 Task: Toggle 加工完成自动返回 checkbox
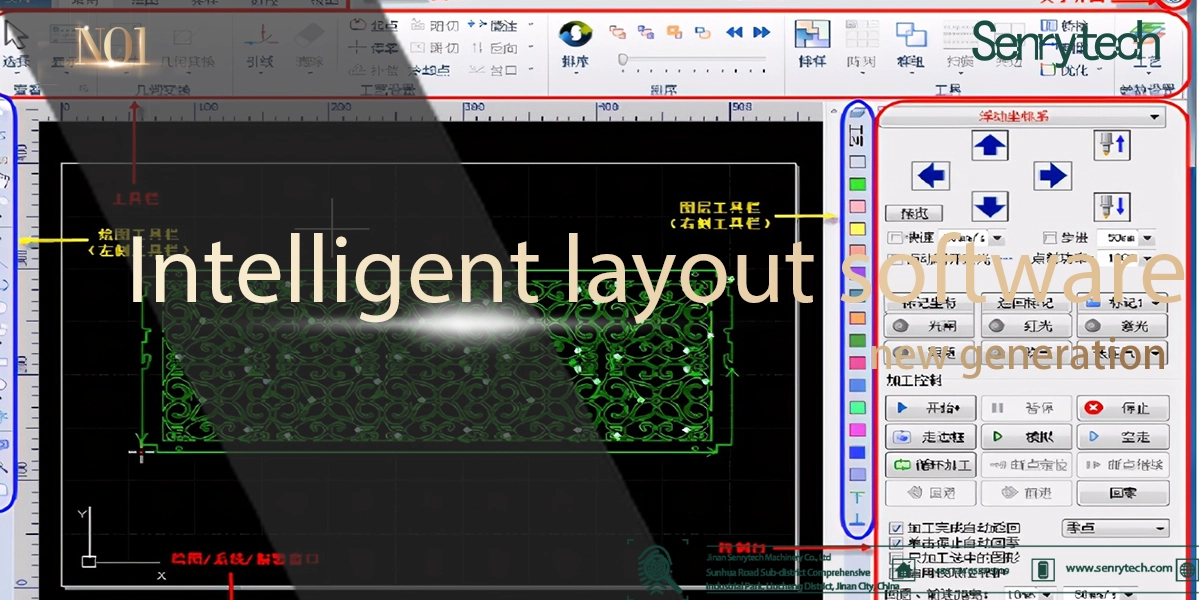click(897, 527)
